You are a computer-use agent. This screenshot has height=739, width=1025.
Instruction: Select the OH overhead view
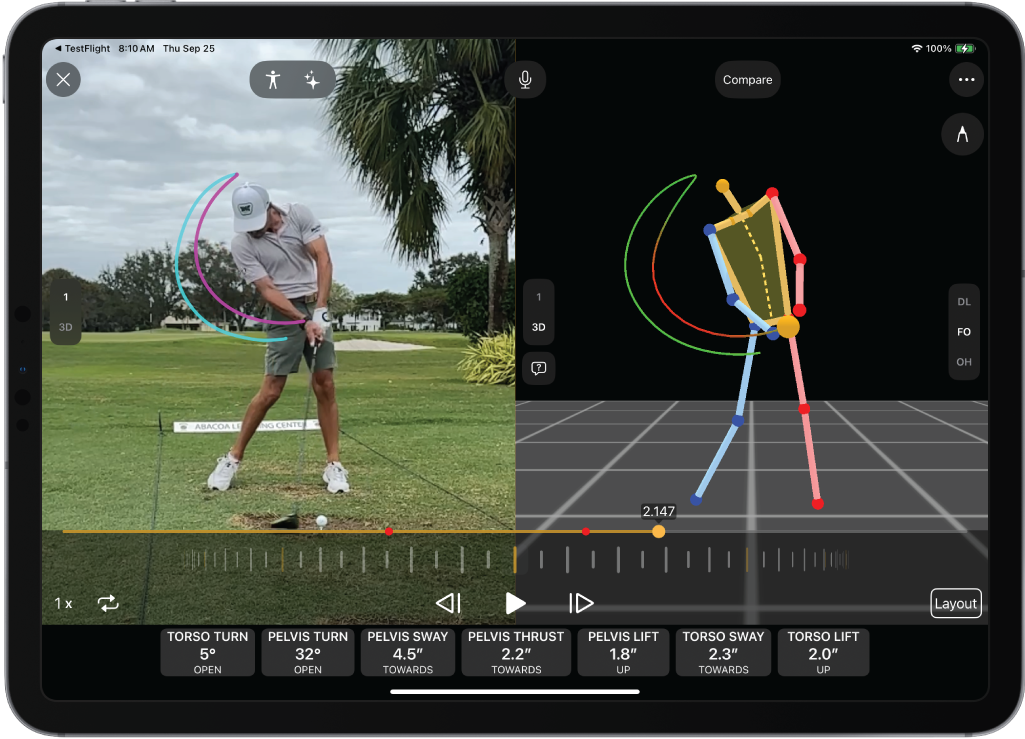[964, 362]
